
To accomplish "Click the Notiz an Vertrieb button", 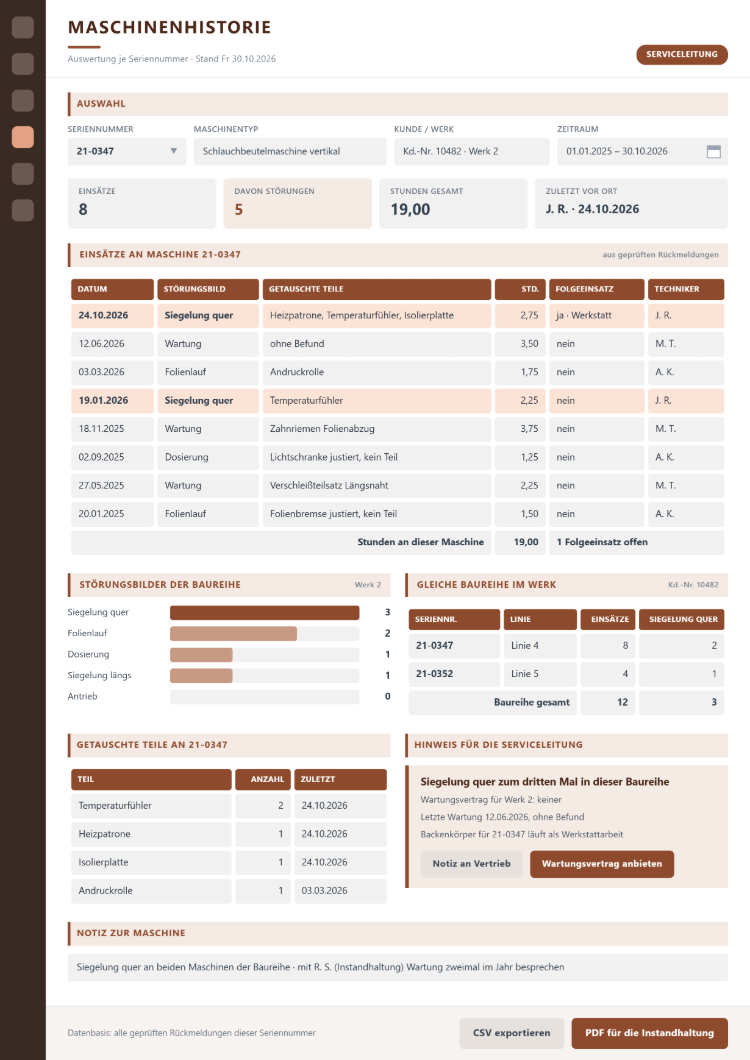I will [x=471, y=864].
